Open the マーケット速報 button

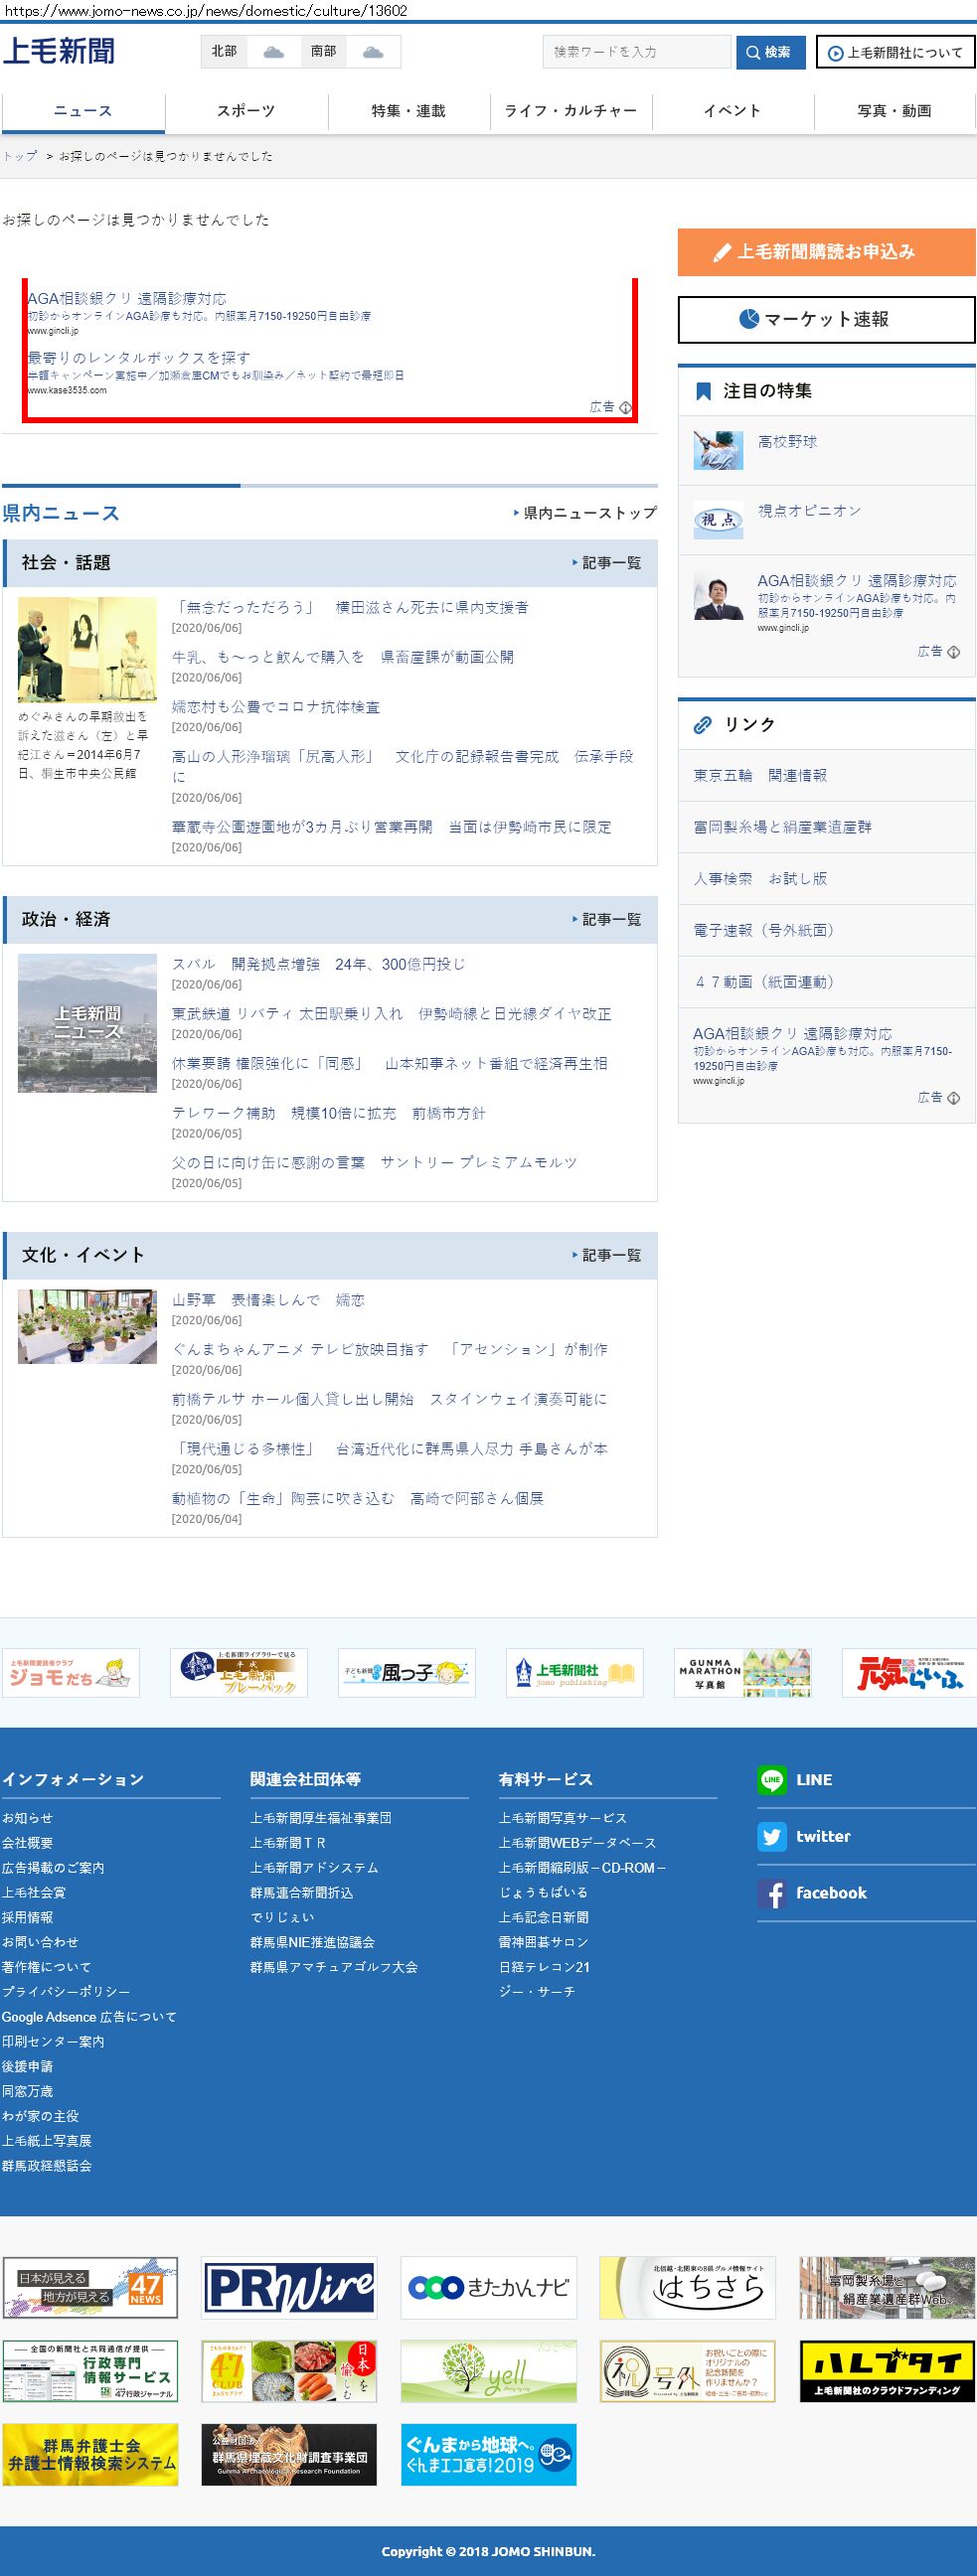tap(826, 320)
